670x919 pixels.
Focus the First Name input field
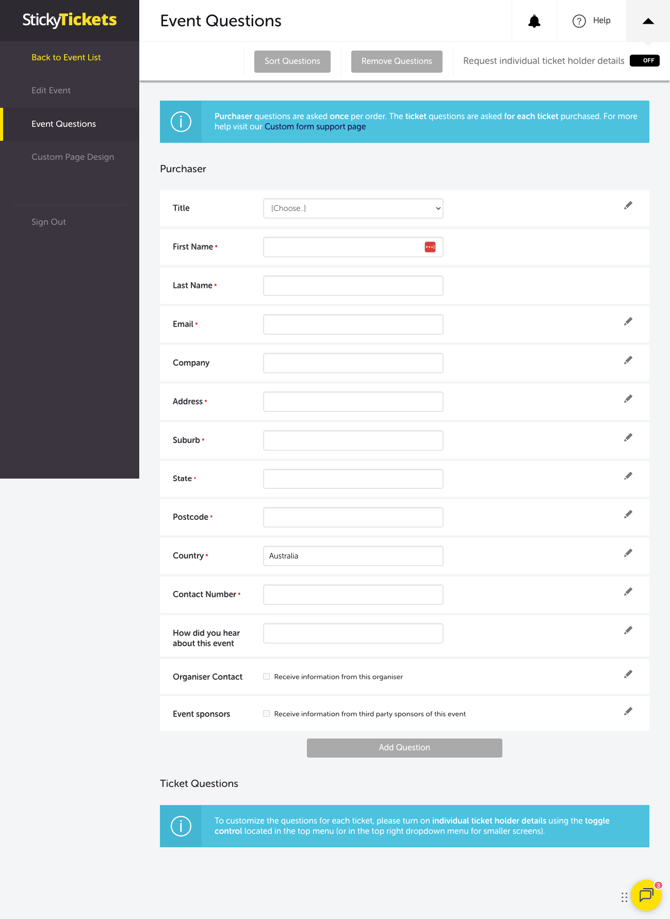click(353, 247)
